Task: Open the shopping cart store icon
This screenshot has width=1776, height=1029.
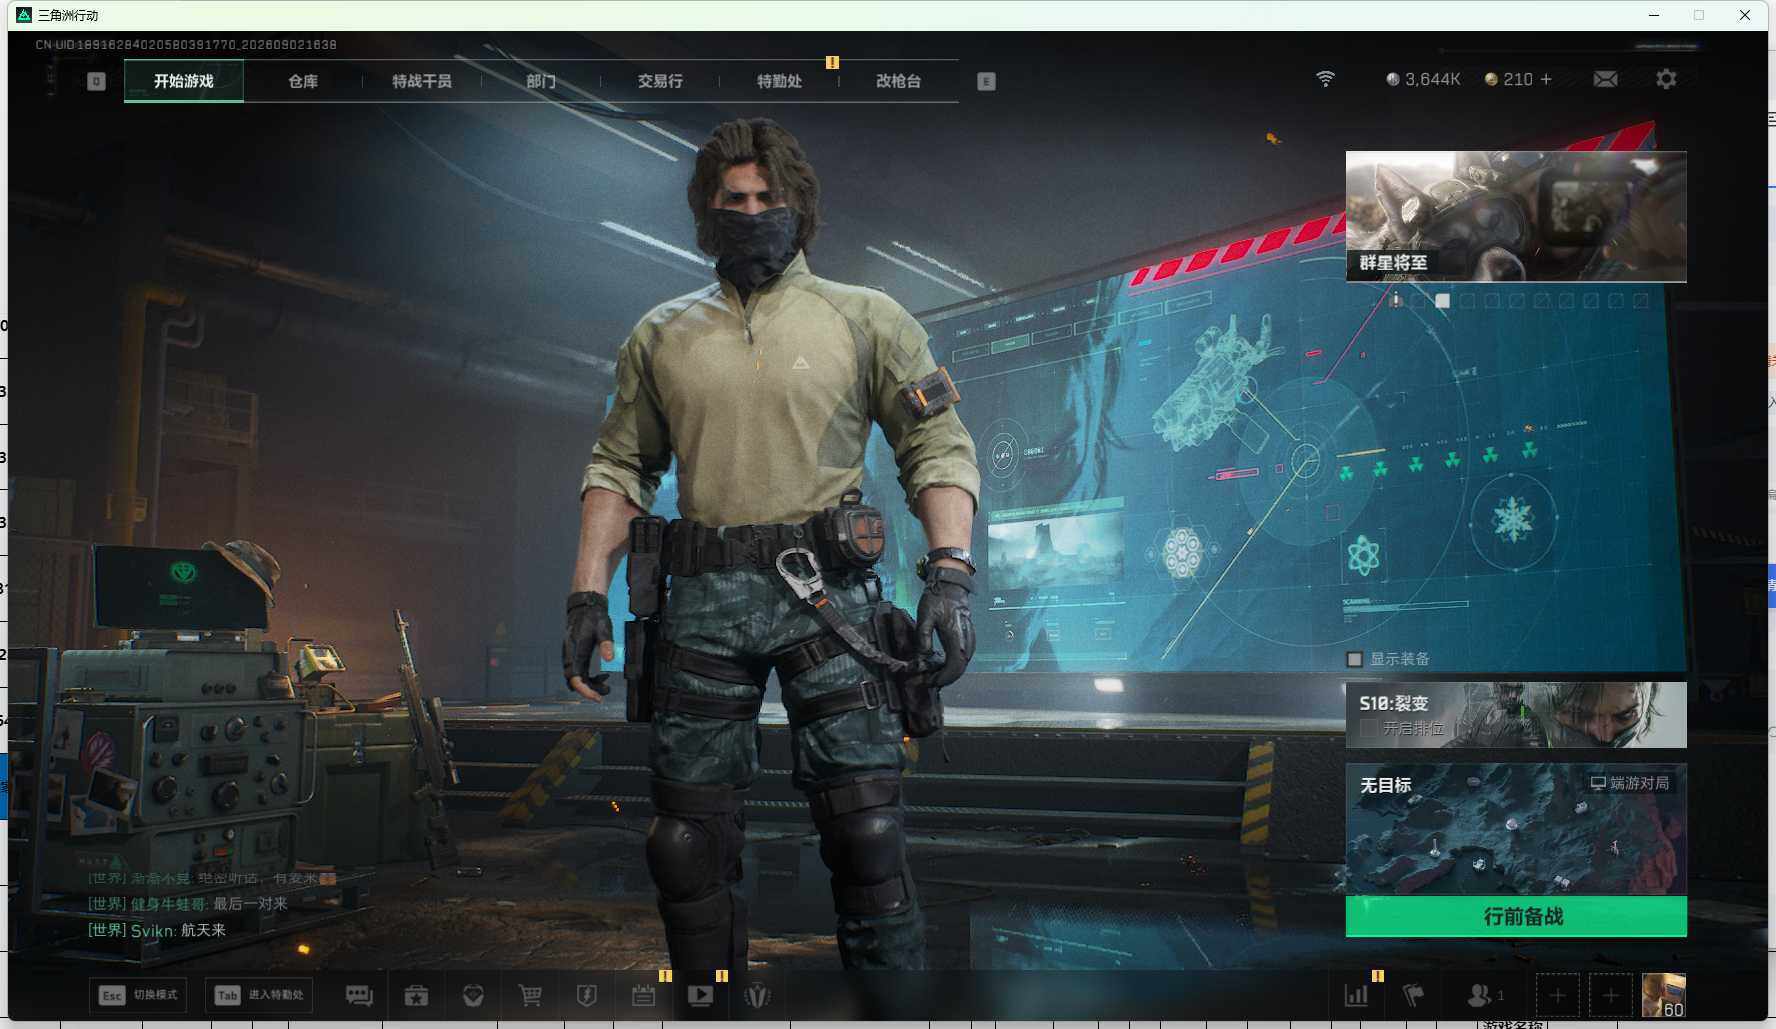Action: tap(530, 995)
